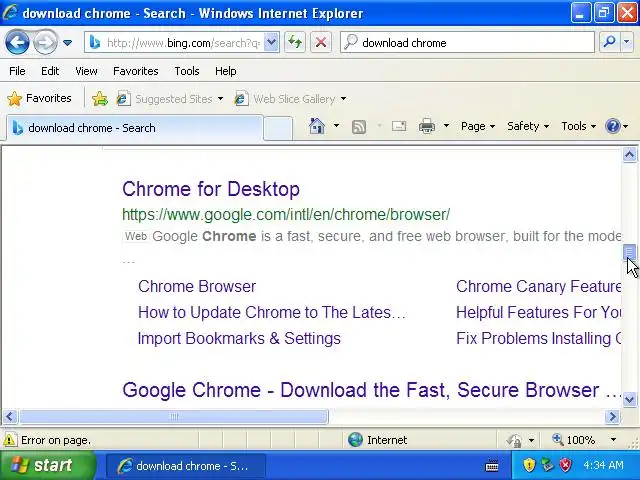The height and width of the screenshot is (480, 640).
Task: Click the search magnifier button on right
Action: coord(609,42)
